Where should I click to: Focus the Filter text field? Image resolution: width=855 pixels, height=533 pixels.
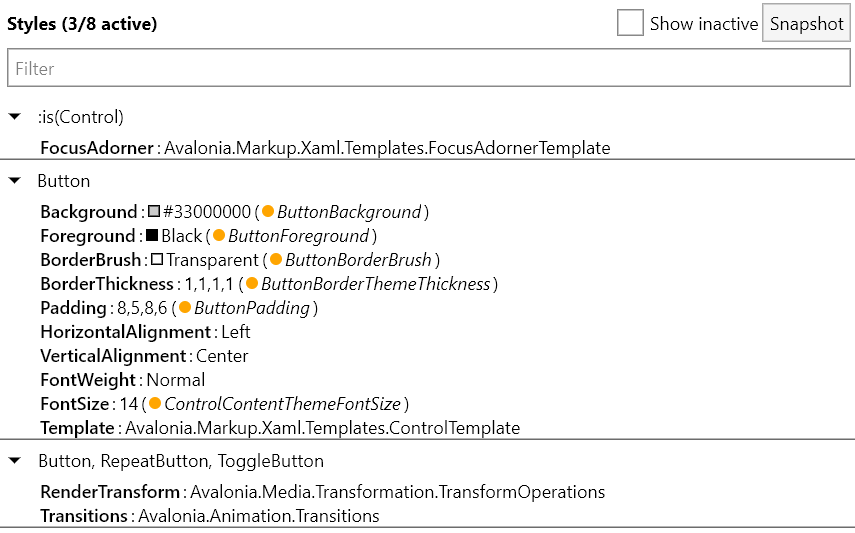(428, 69)
